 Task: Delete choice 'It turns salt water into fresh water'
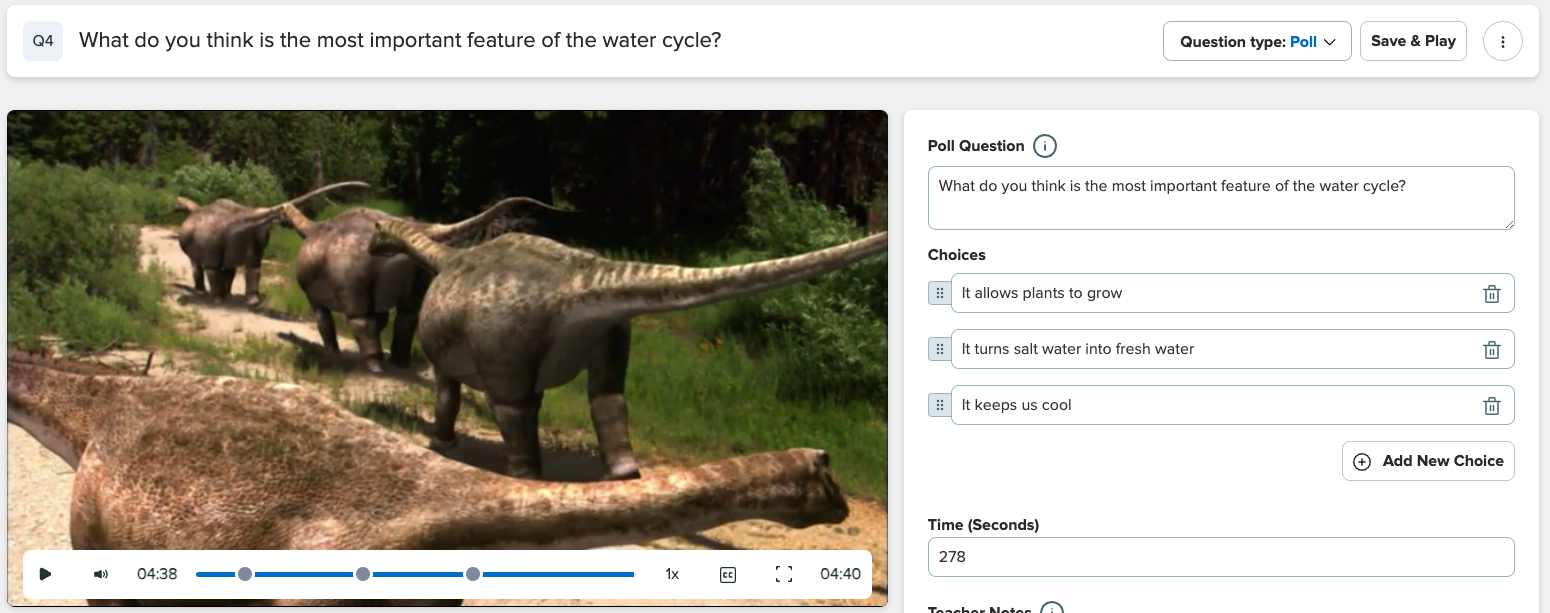click(x=1491, y=350)
